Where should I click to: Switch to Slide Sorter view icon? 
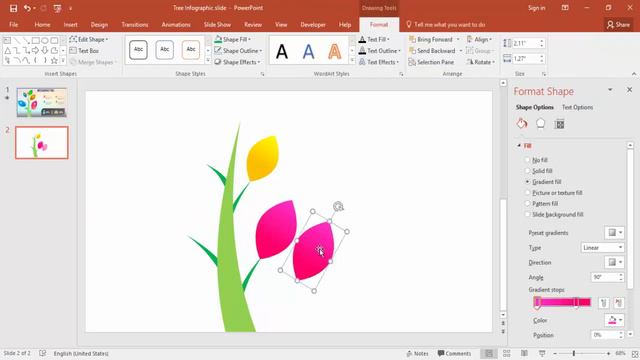(x=507, y=353)
